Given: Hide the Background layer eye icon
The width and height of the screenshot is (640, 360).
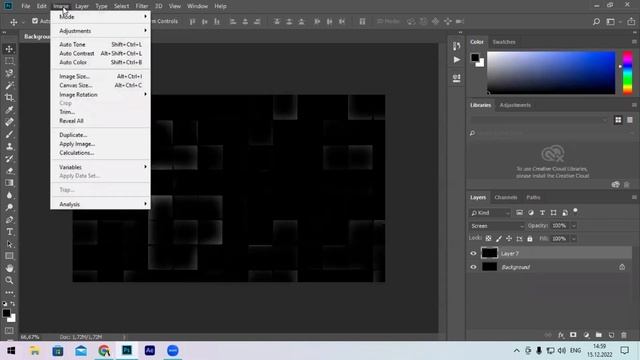Looking at the screenshot, I should pyautogui.click(x=473, y=267).
